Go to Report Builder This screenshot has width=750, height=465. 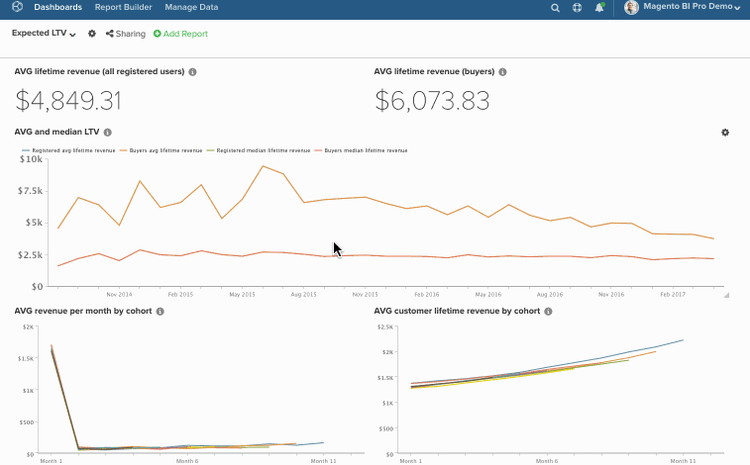(124, 8)
